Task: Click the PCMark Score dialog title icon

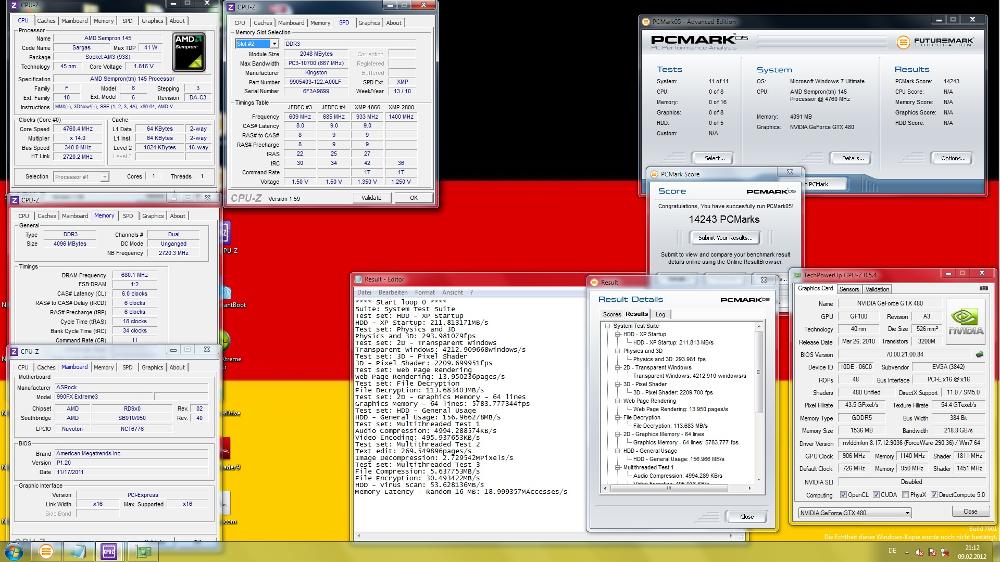Action: (654, 174)
